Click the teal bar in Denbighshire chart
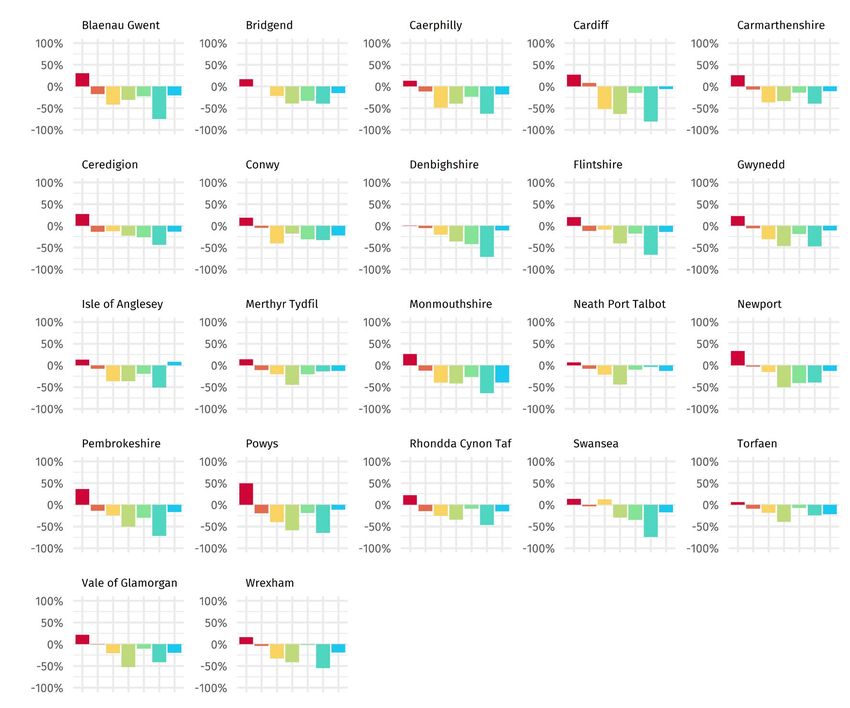Viewport: 850px width, 708px height. (487, 241)
